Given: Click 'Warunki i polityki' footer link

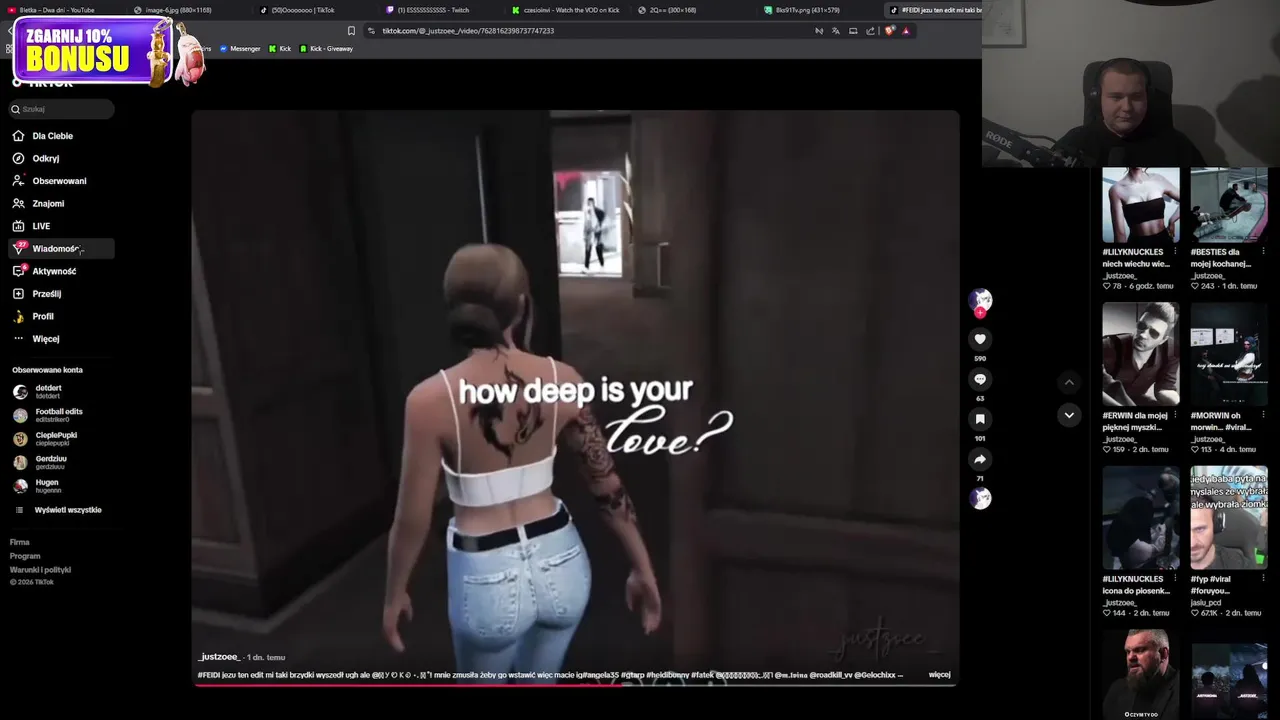Looking at the screenshot, I should pos(40,570).
